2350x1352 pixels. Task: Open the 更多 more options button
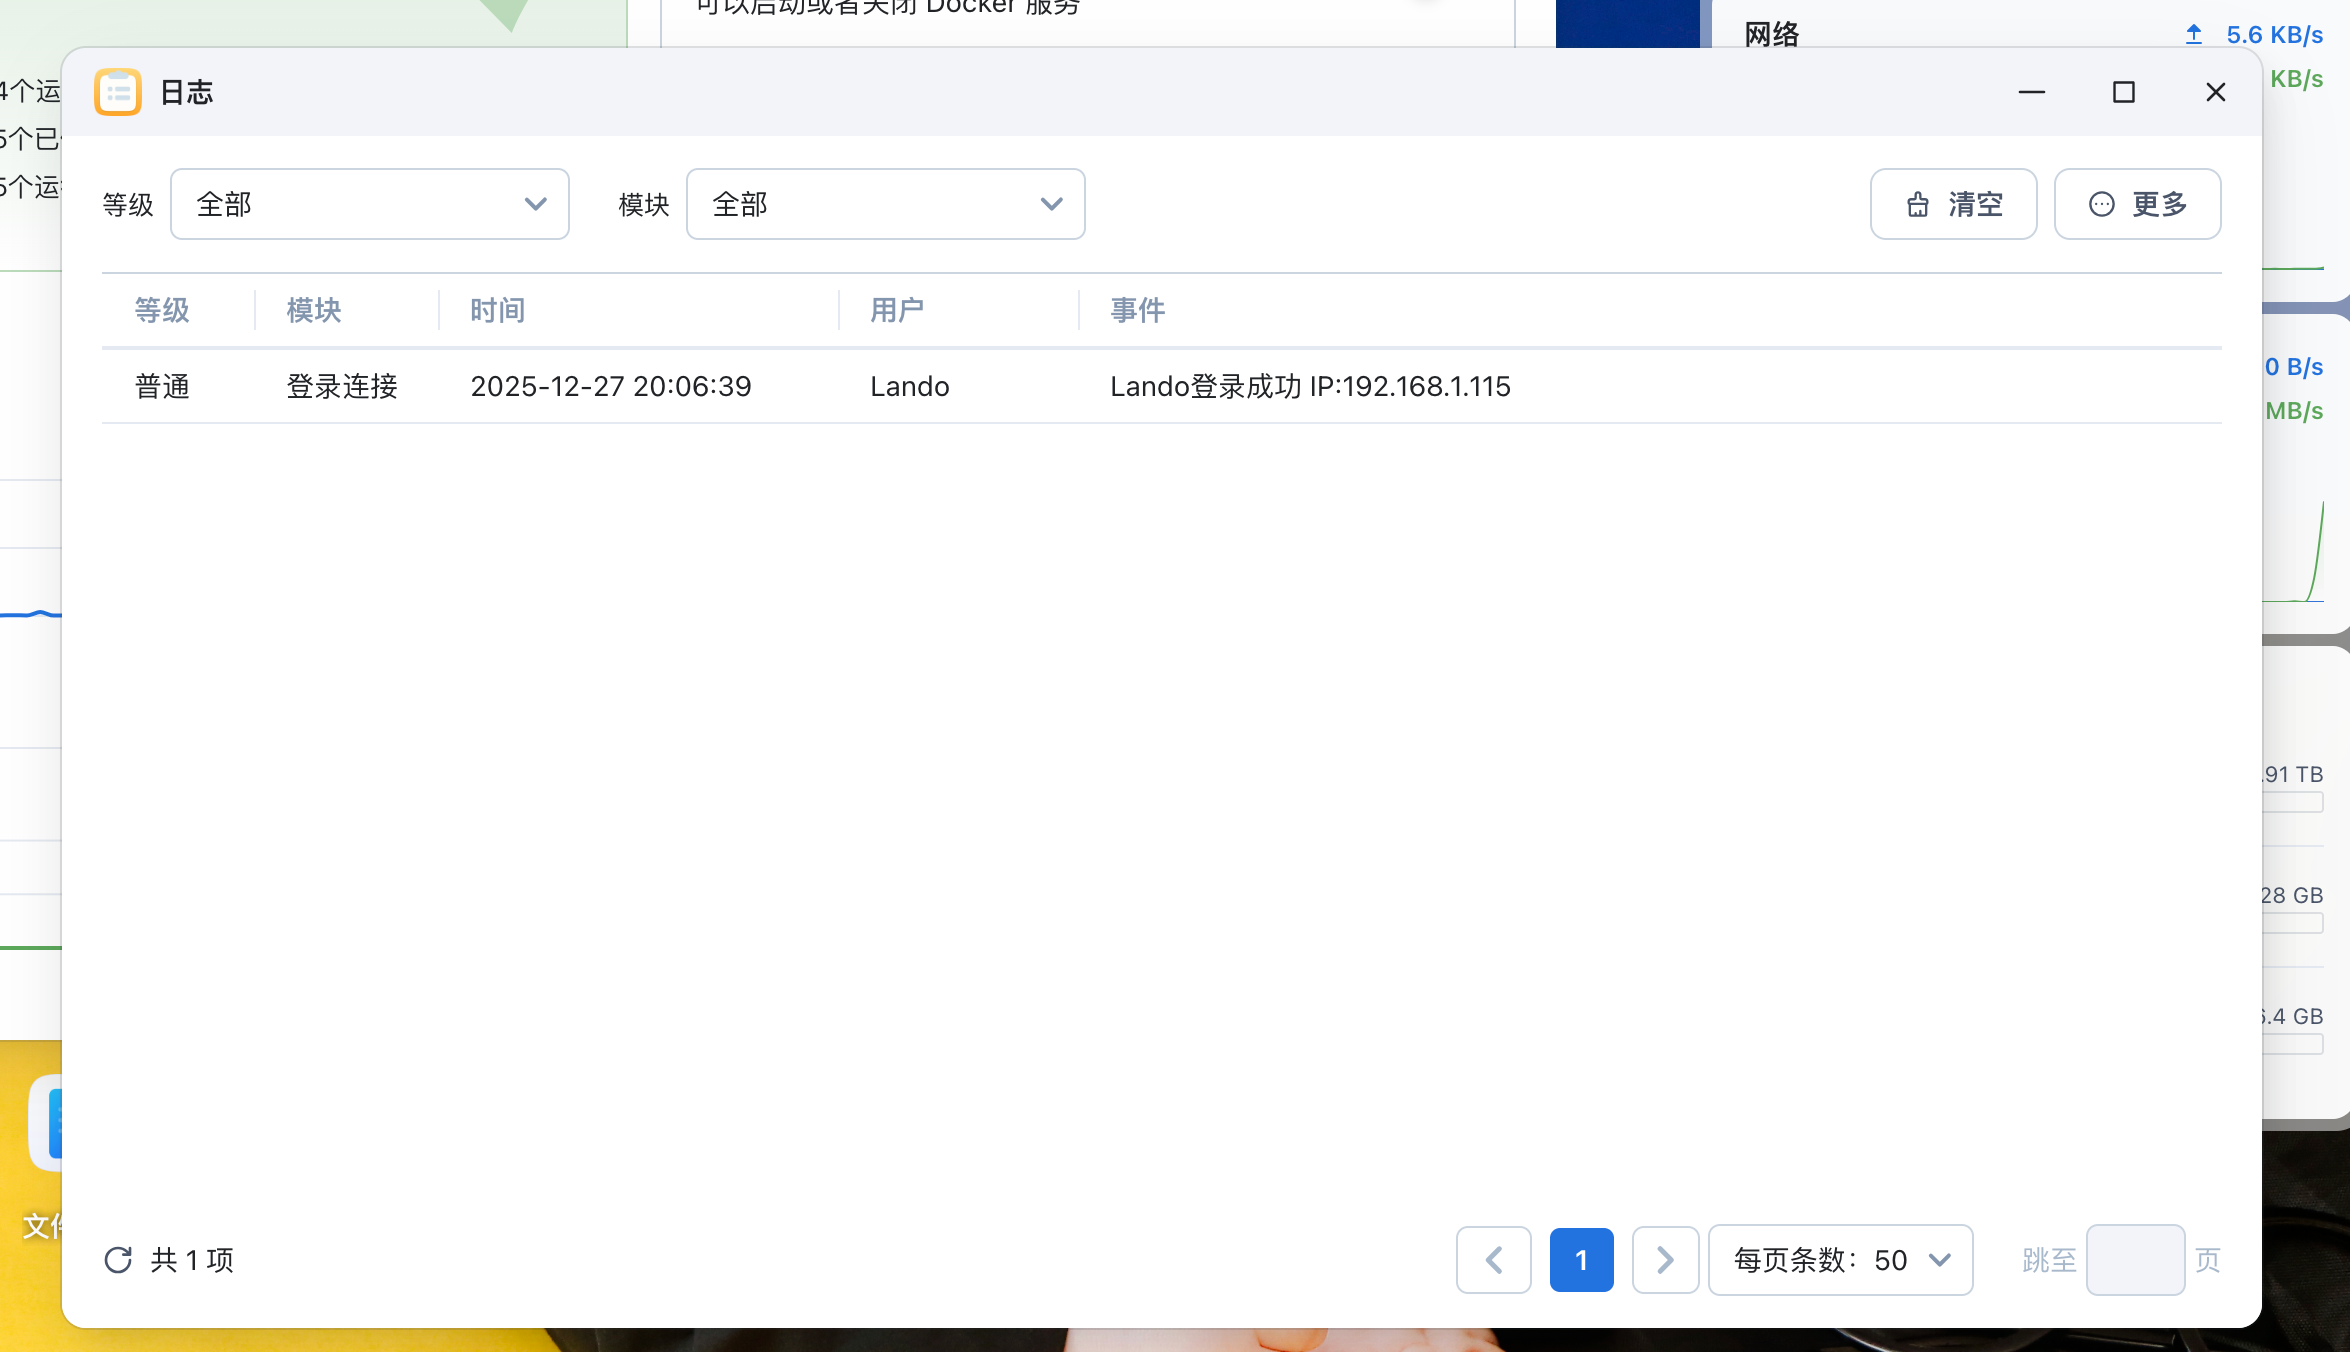pyautogui.click(x=2137, y=204)
